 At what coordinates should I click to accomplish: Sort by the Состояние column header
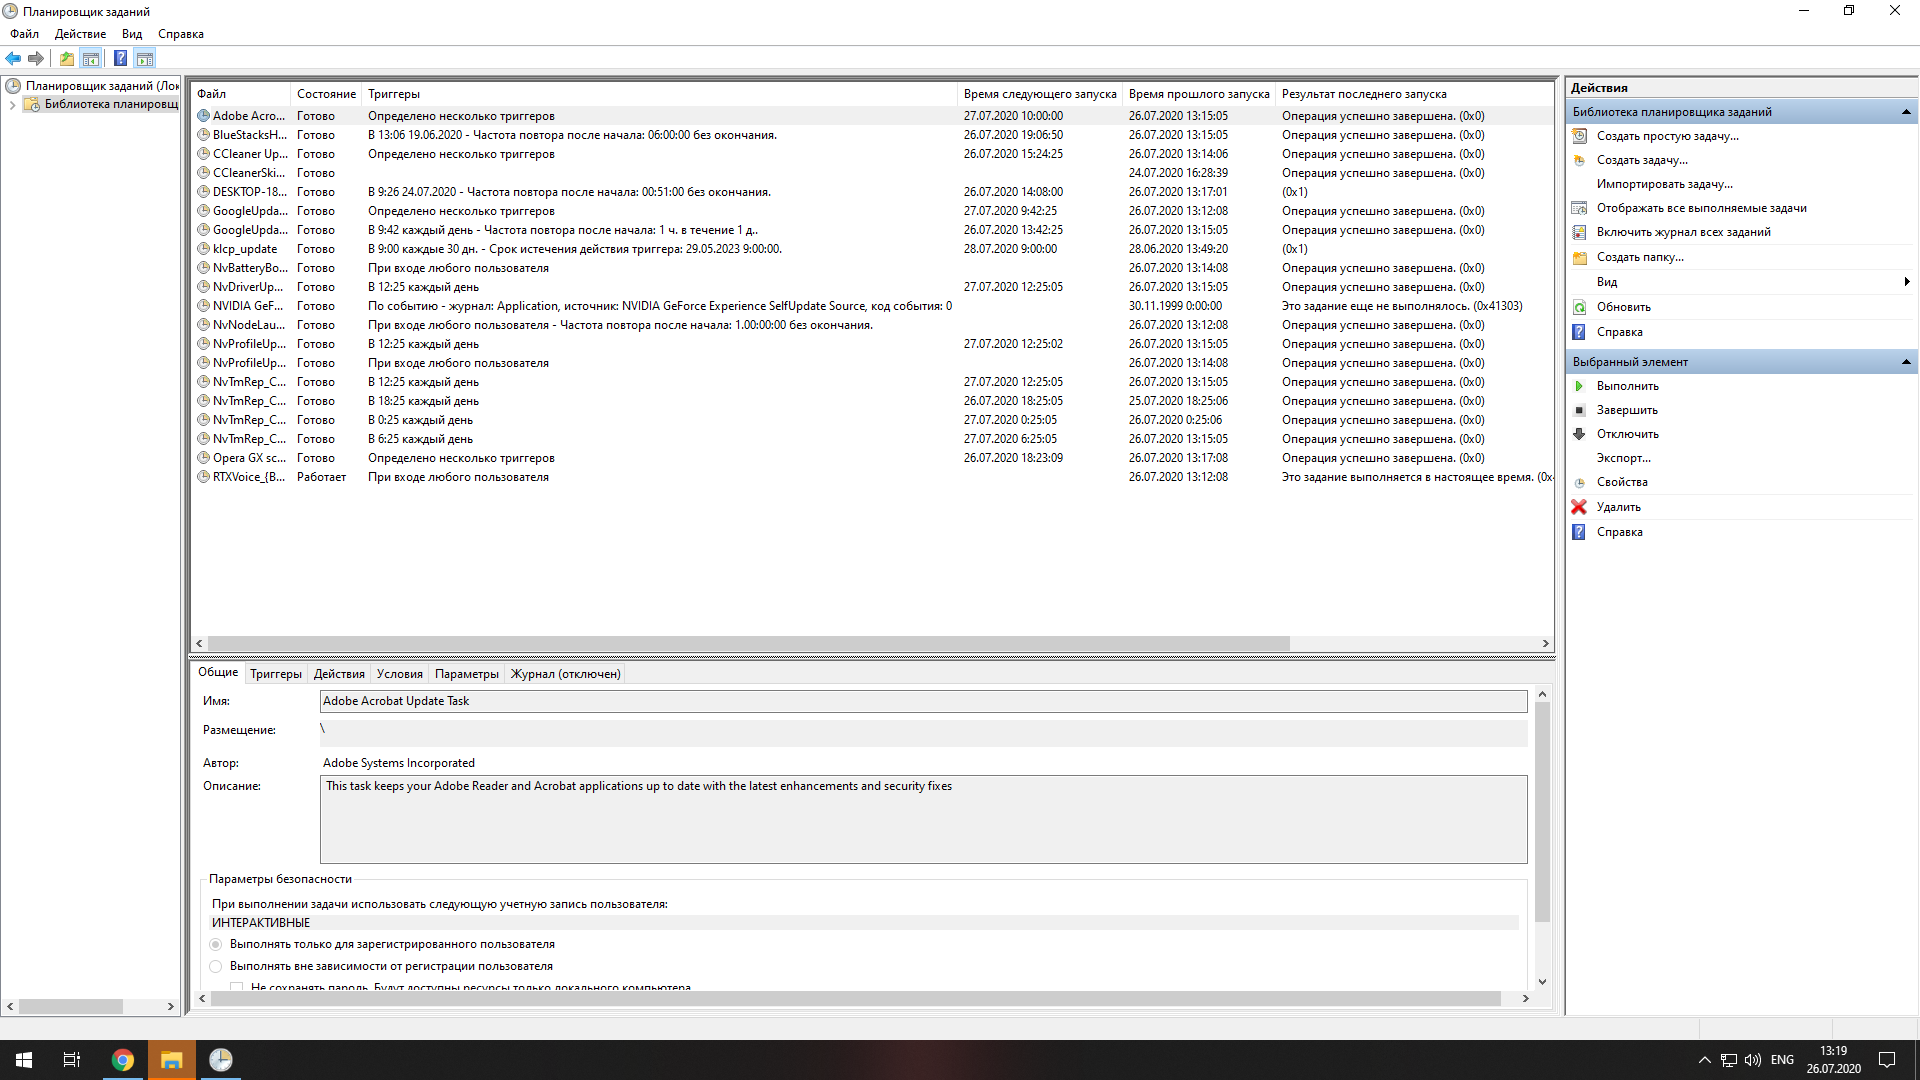(326, 94)
